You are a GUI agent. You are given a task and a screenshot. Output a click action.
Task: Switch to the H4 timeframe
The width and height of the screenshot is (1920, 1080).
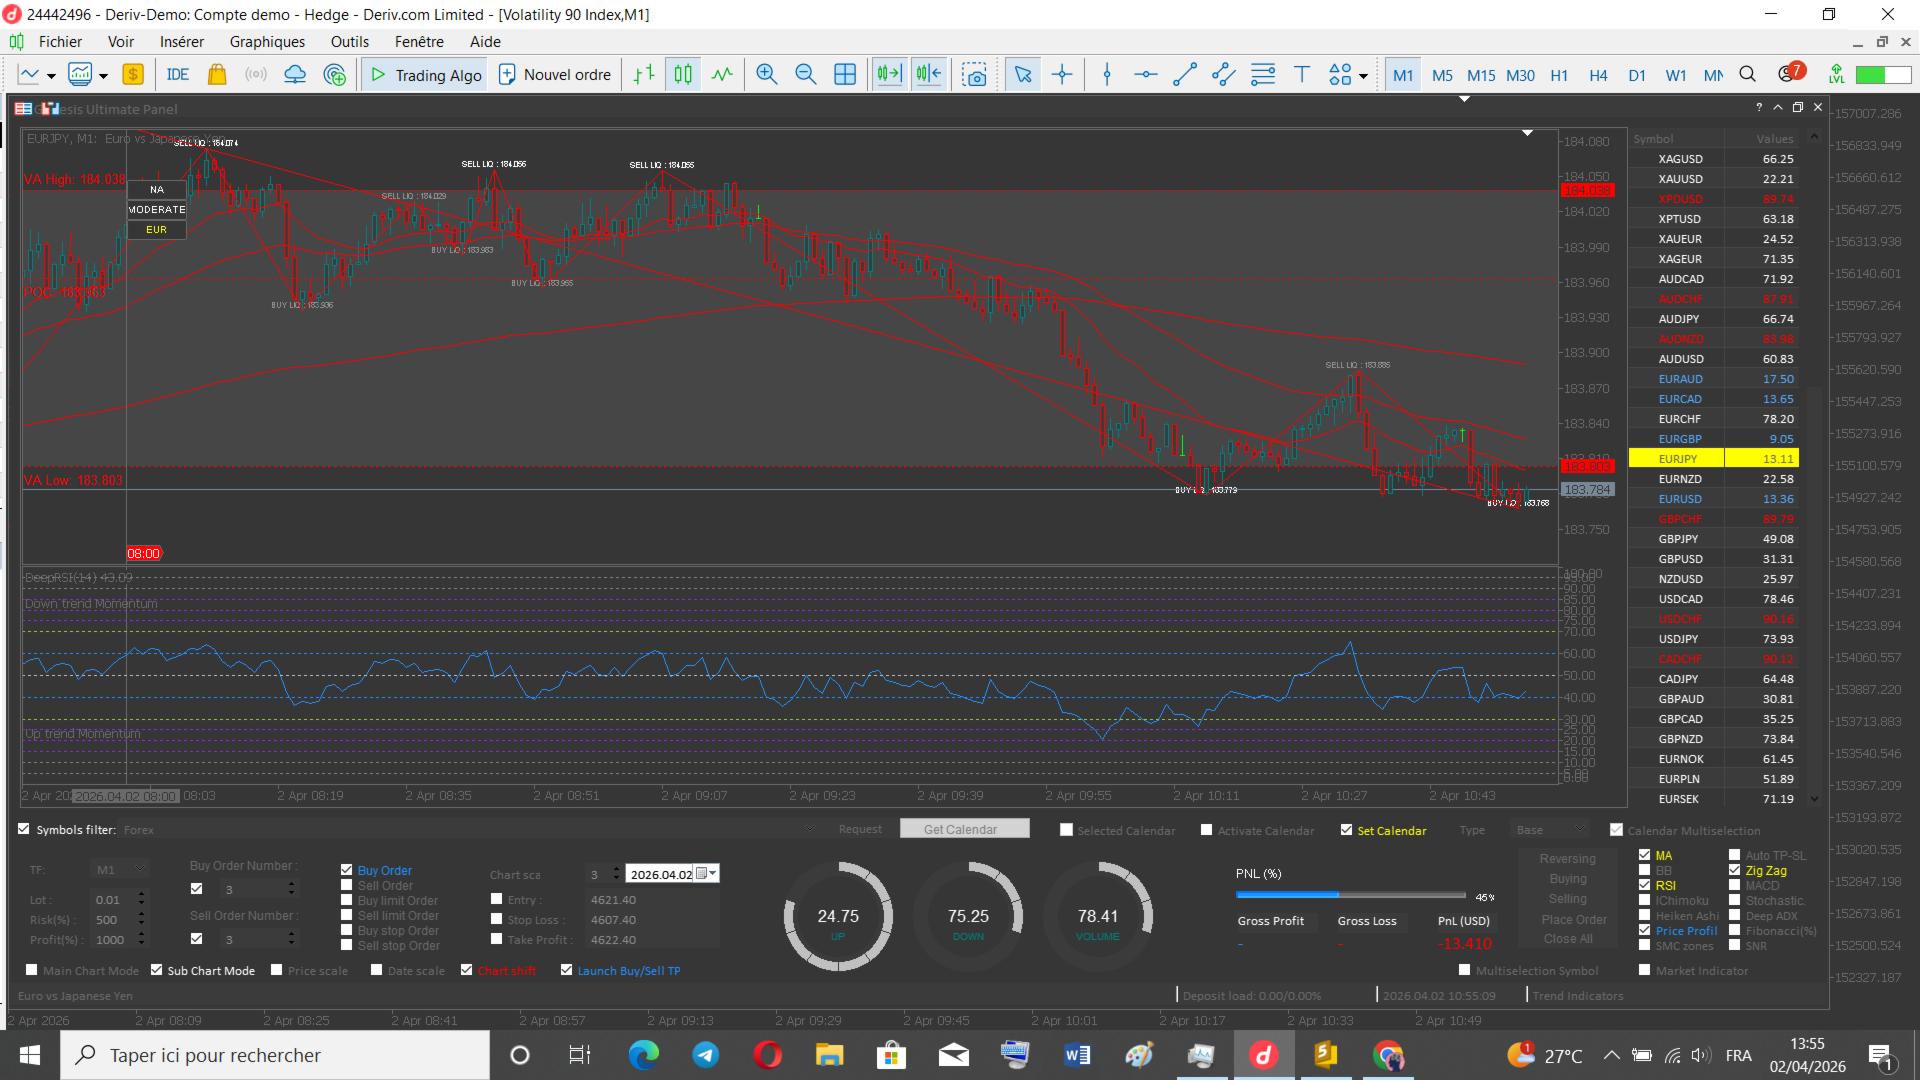point(1598,75)
